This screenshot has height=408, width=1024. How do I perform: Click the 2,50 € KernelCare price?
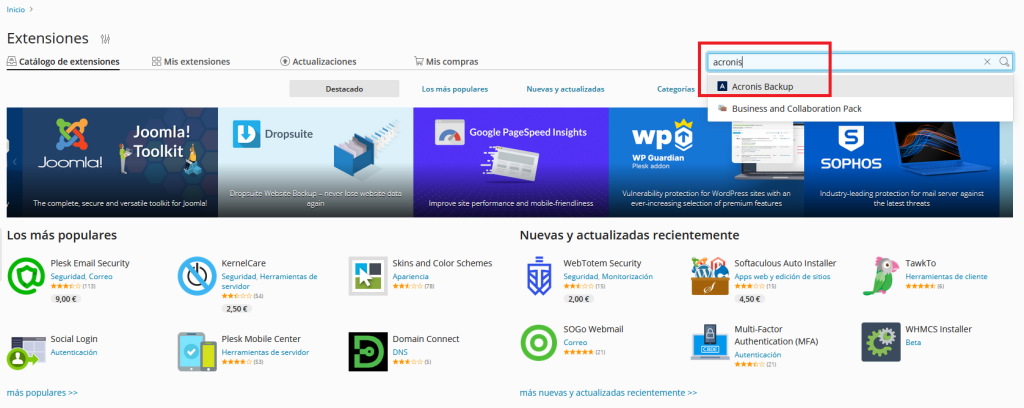tap(237, 309)
